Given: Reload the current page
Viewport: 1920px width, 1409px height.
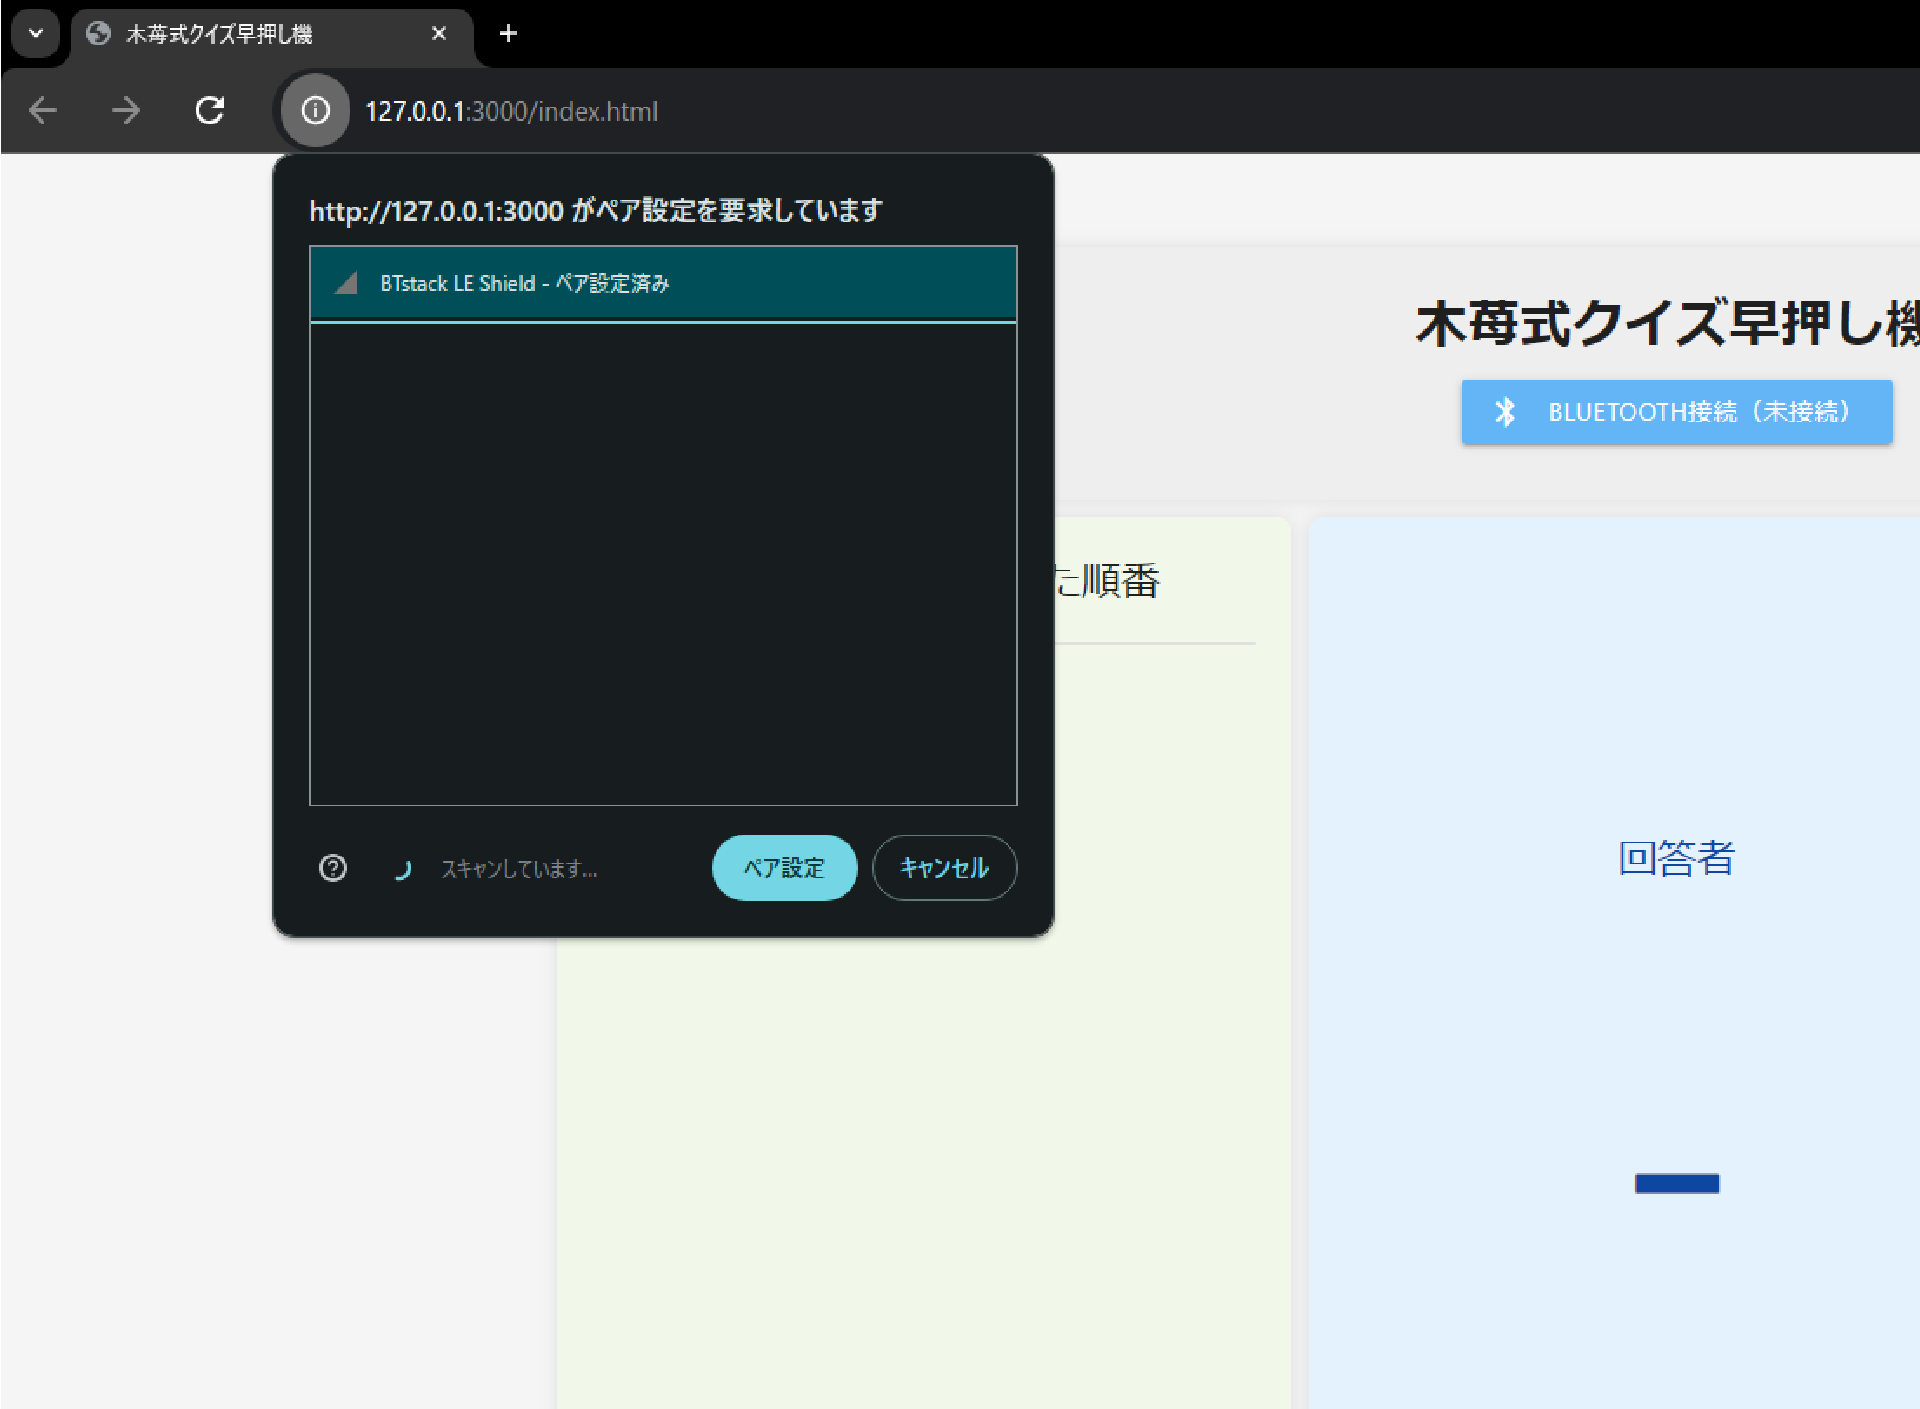Looking at the screenshot, I should pos(210,110).
